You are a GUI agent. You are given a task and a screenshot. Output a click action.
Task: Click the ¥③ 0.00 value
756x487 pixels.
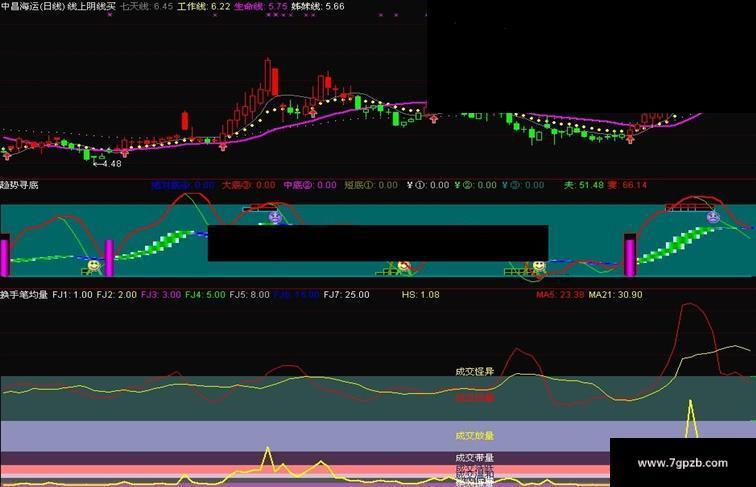(523, 185)
